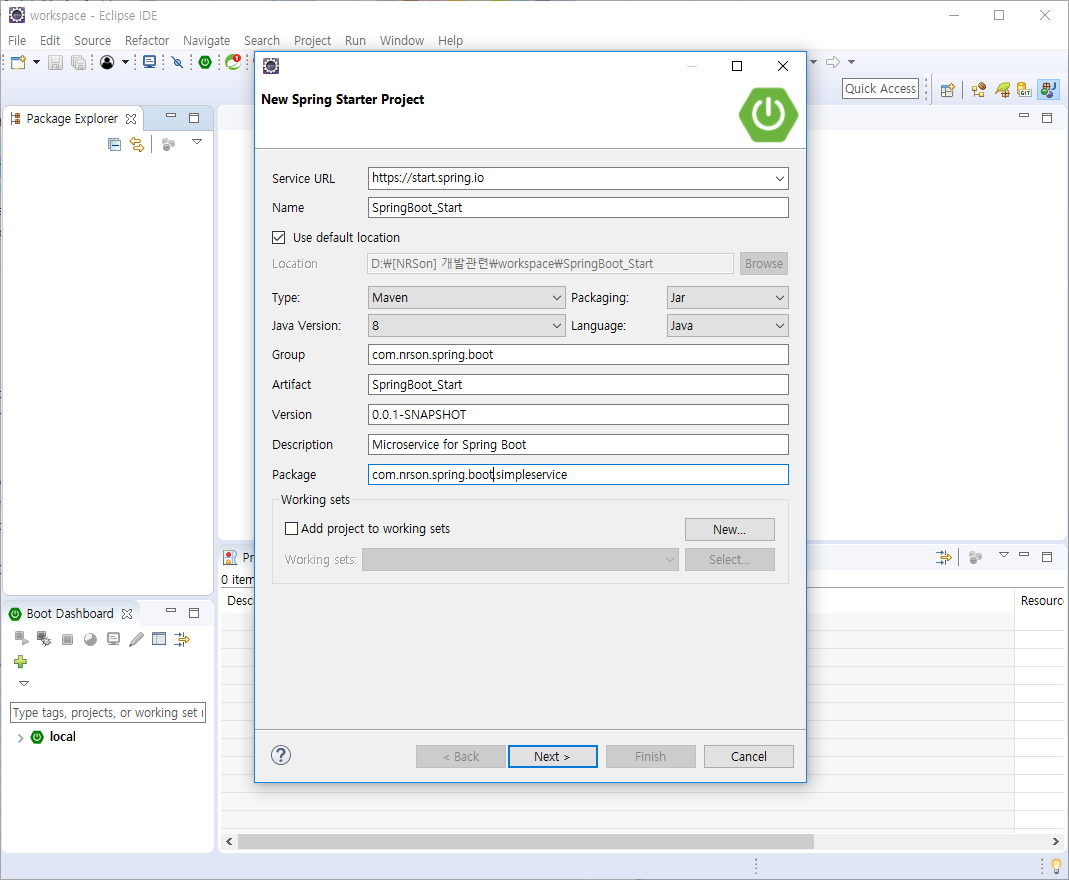Uncheck the Use default location checkbox

[x=278, y=237]
